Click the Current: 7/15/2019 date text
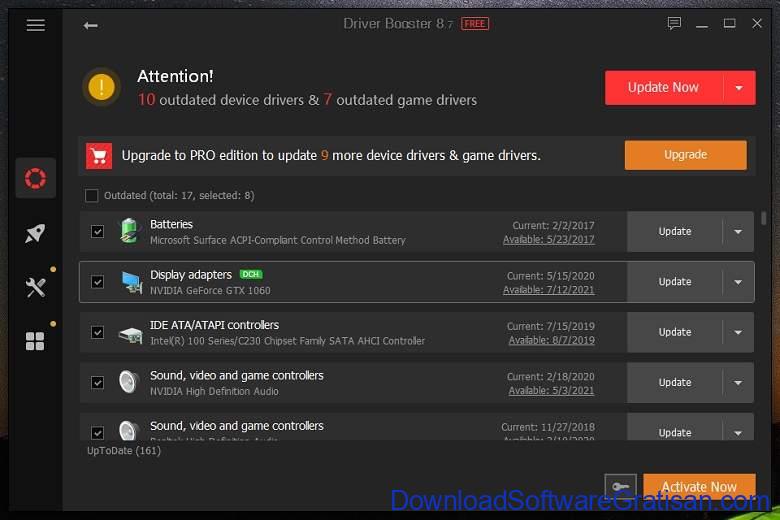 tap(551, 326)
